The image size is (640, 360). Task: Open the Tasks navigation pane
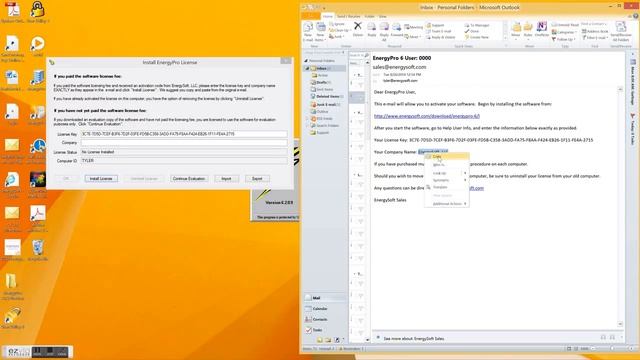click(x=325, y=330)
